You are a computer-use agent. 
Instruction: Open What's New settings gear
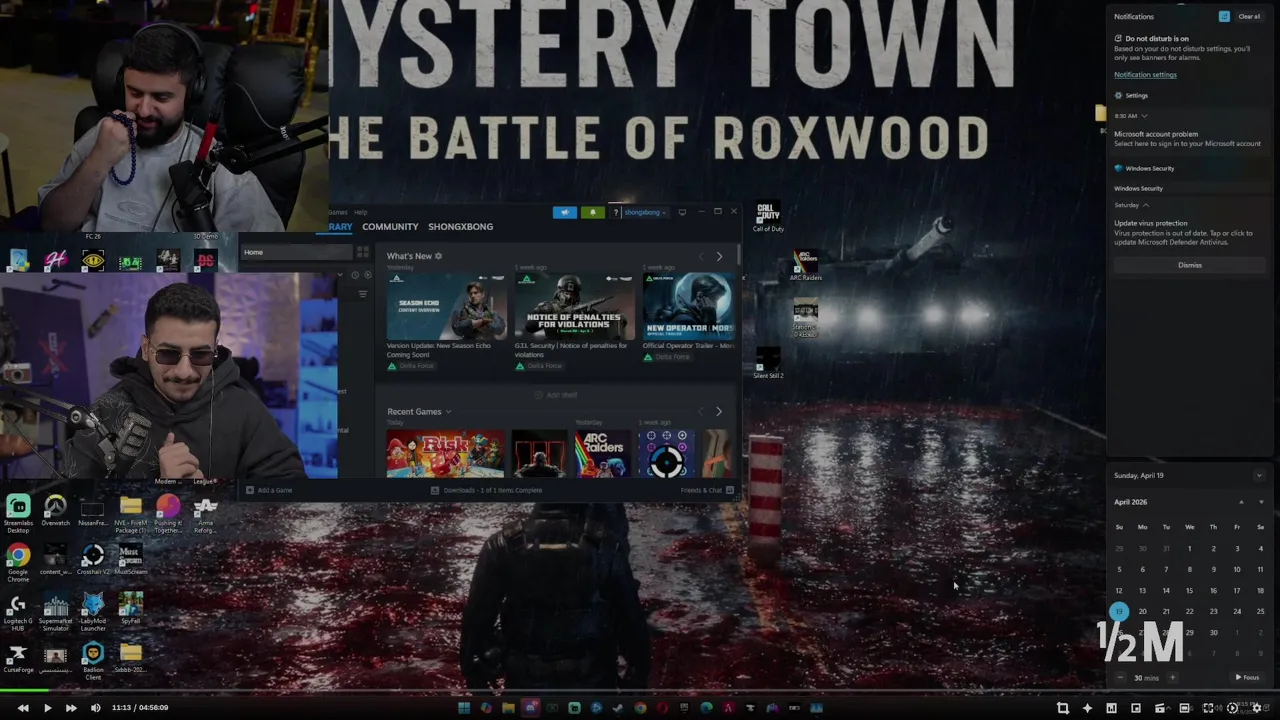tap(438, 256)
